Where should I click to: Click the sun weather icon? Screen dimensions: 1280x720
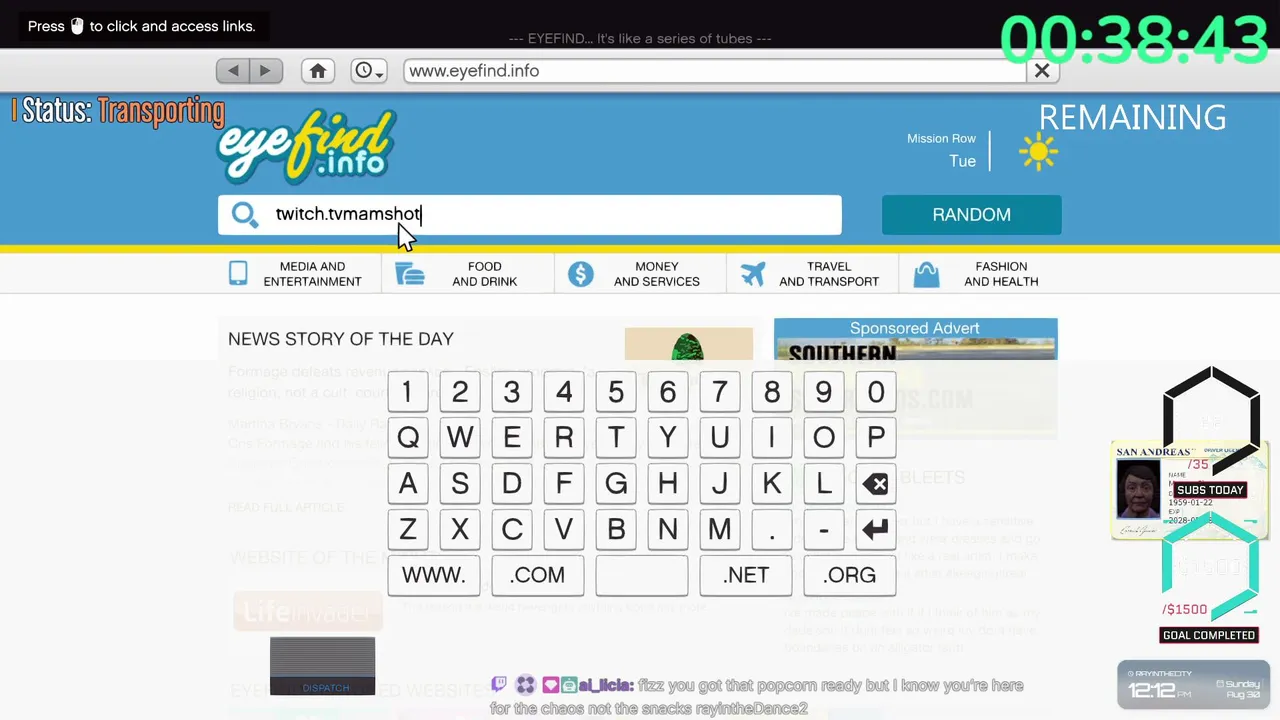click(1038, 152)
